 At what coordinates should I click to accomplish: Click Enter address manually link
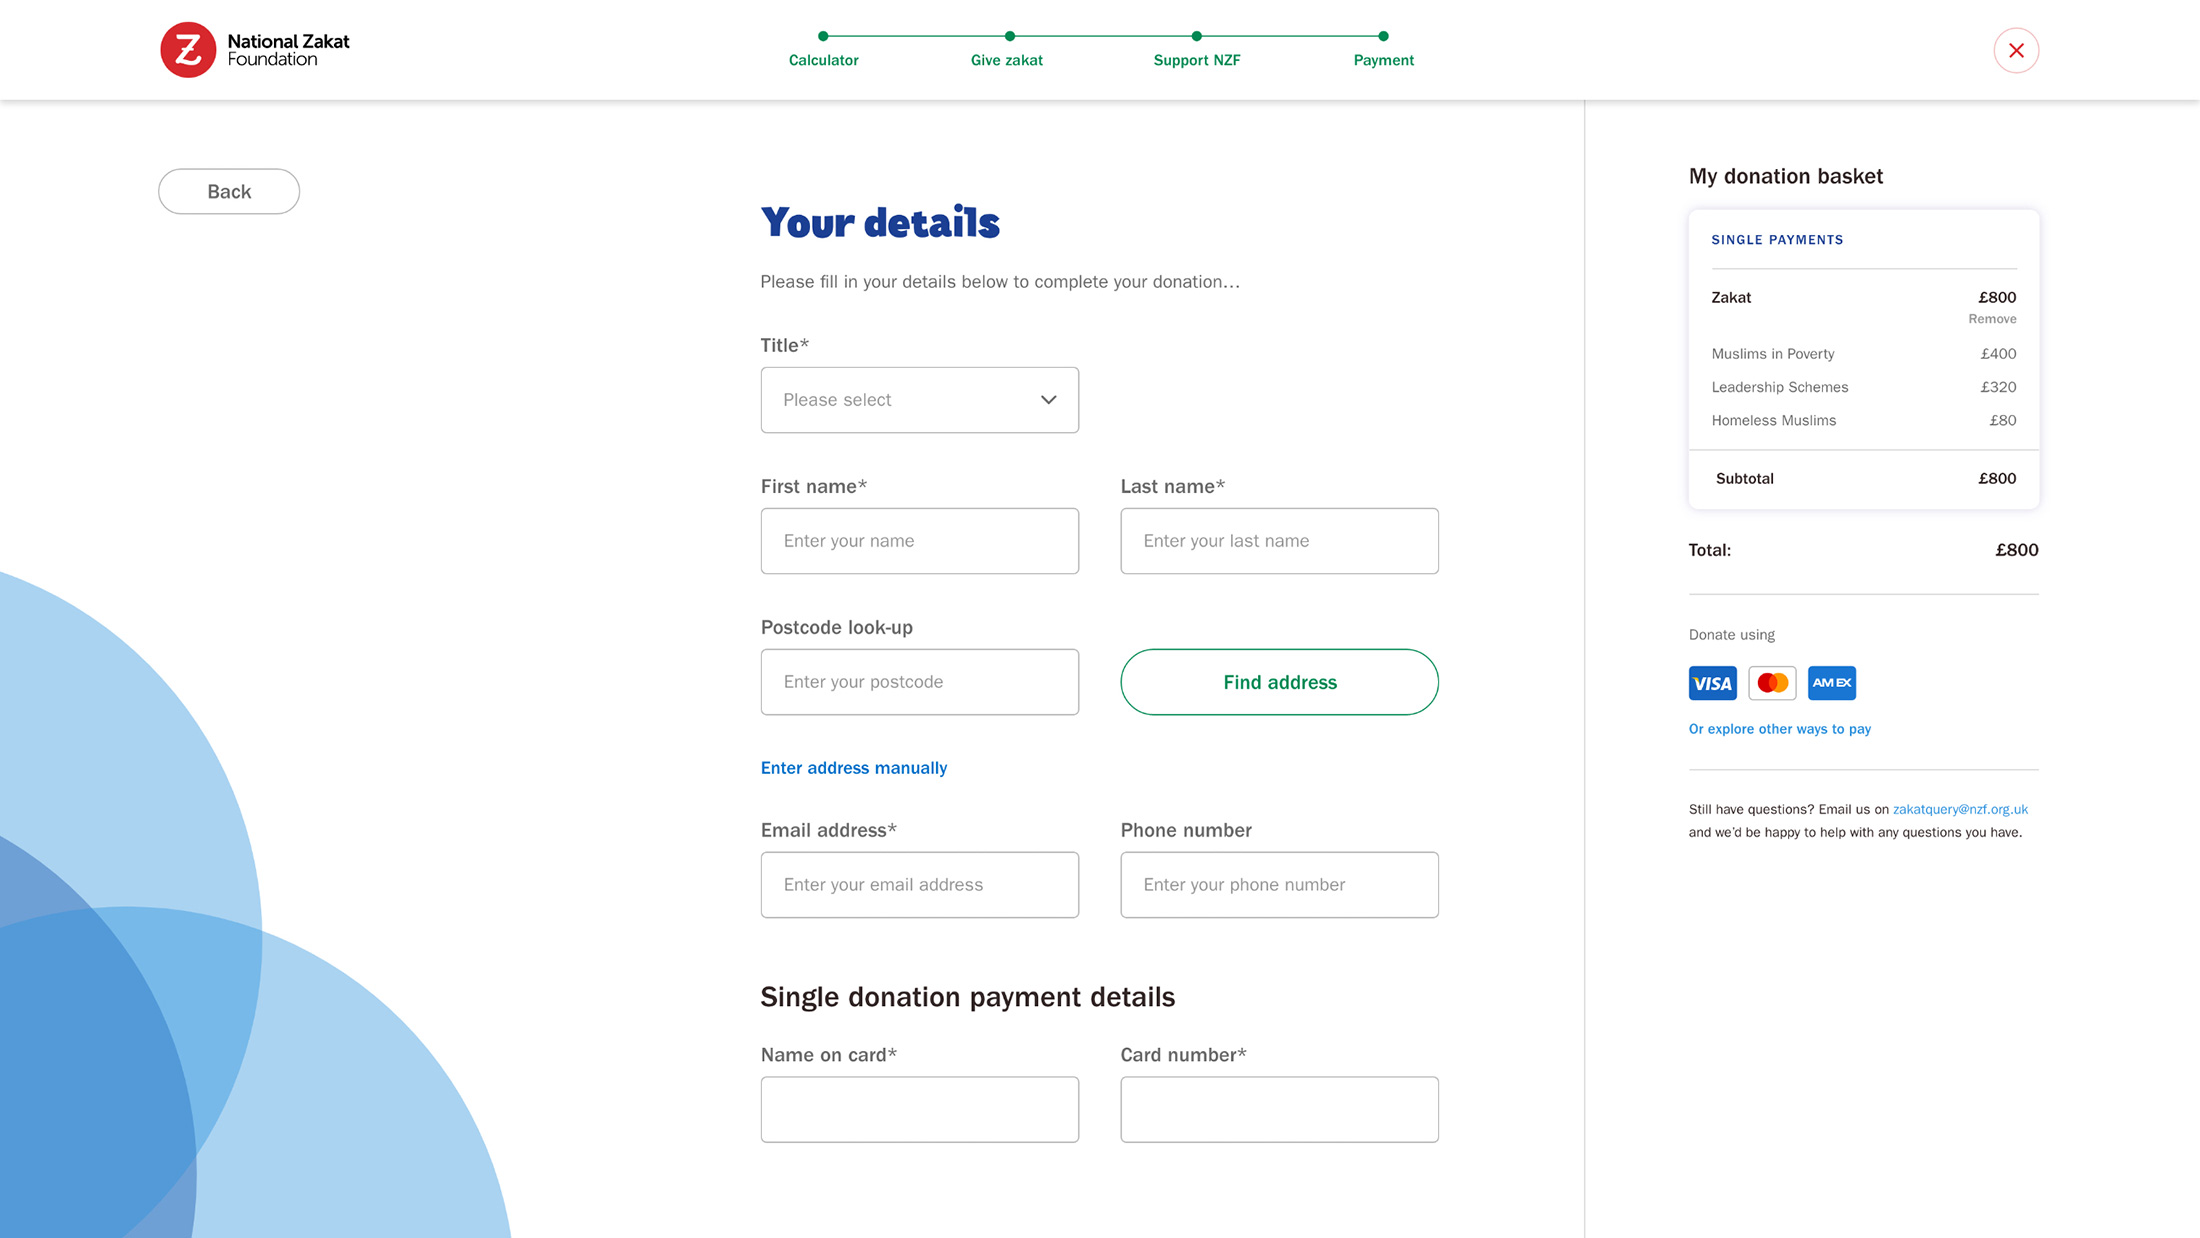(853, 768)
